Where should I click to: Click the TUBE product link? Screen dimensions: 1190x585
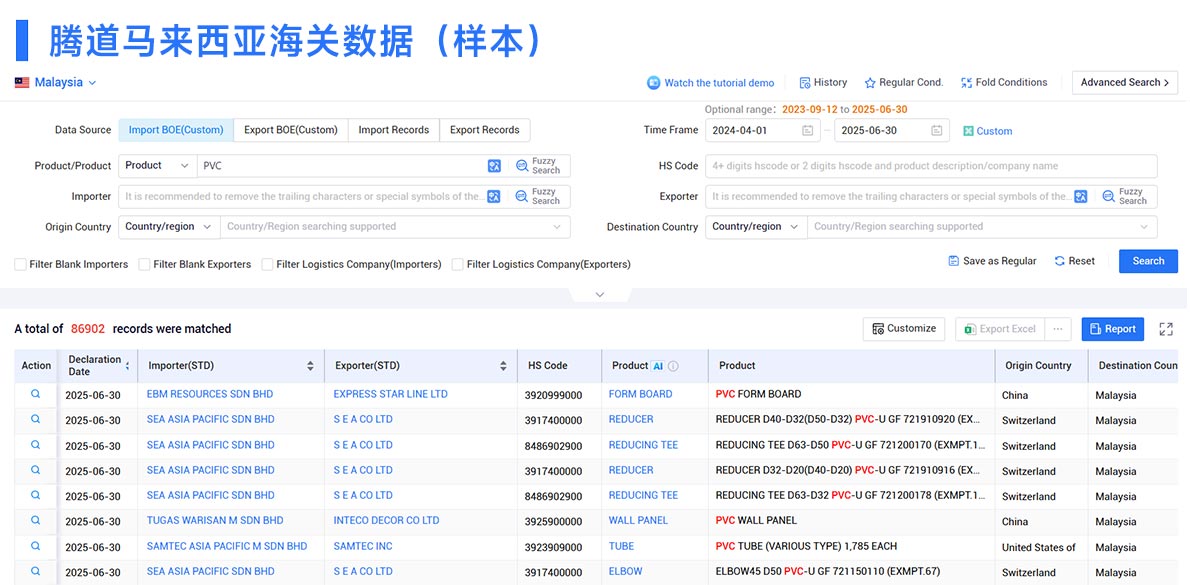(x=621, y=546)
